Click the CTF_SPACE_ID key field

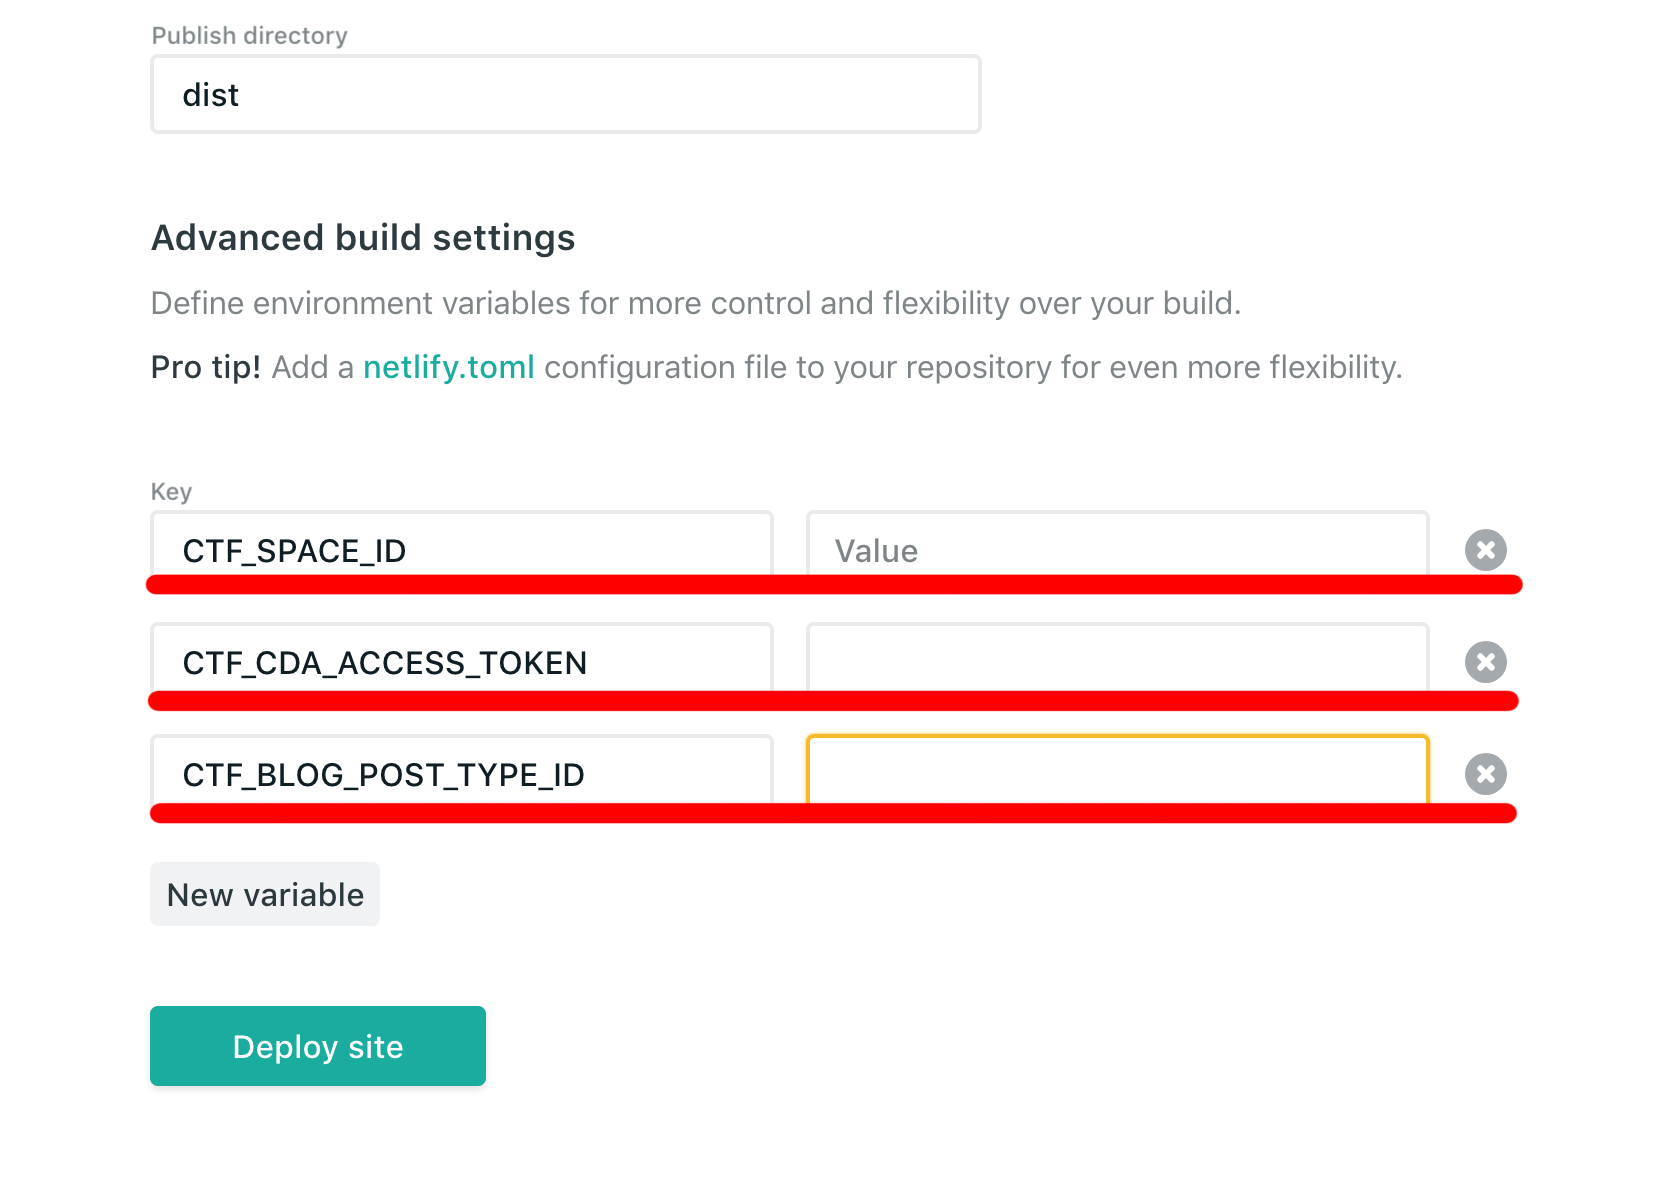click(460, 549)
